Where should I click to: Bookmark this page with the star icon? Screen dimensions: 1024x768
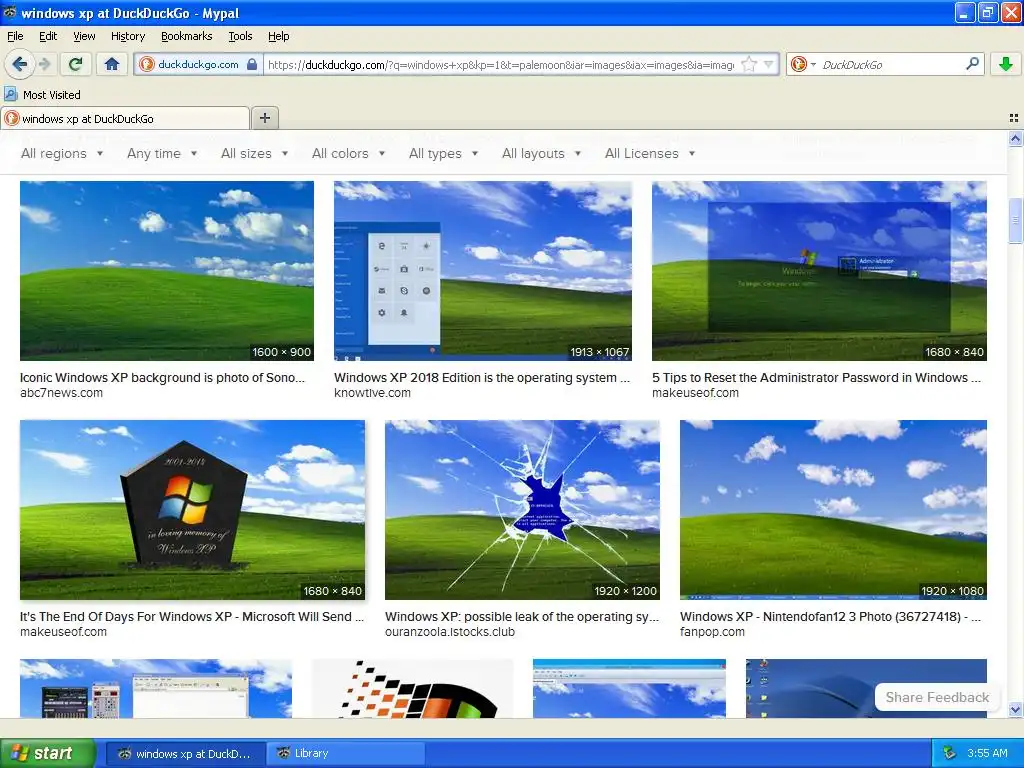(749, 64)
